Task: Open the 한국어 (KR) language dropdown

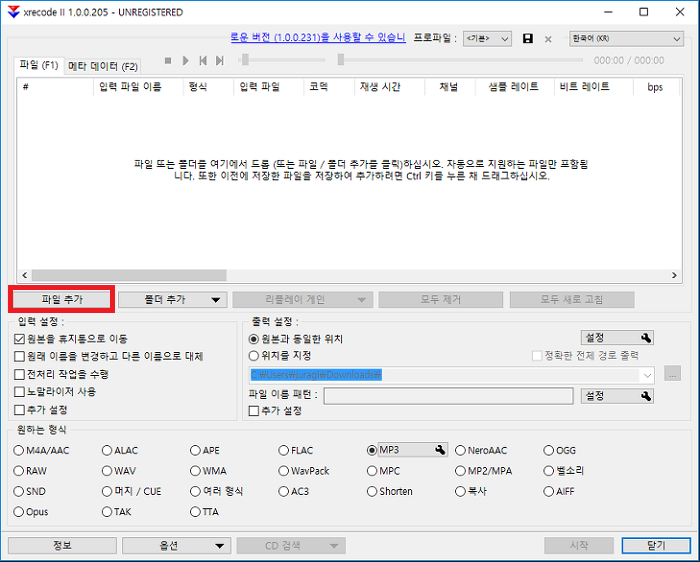Action: point(626,39)
